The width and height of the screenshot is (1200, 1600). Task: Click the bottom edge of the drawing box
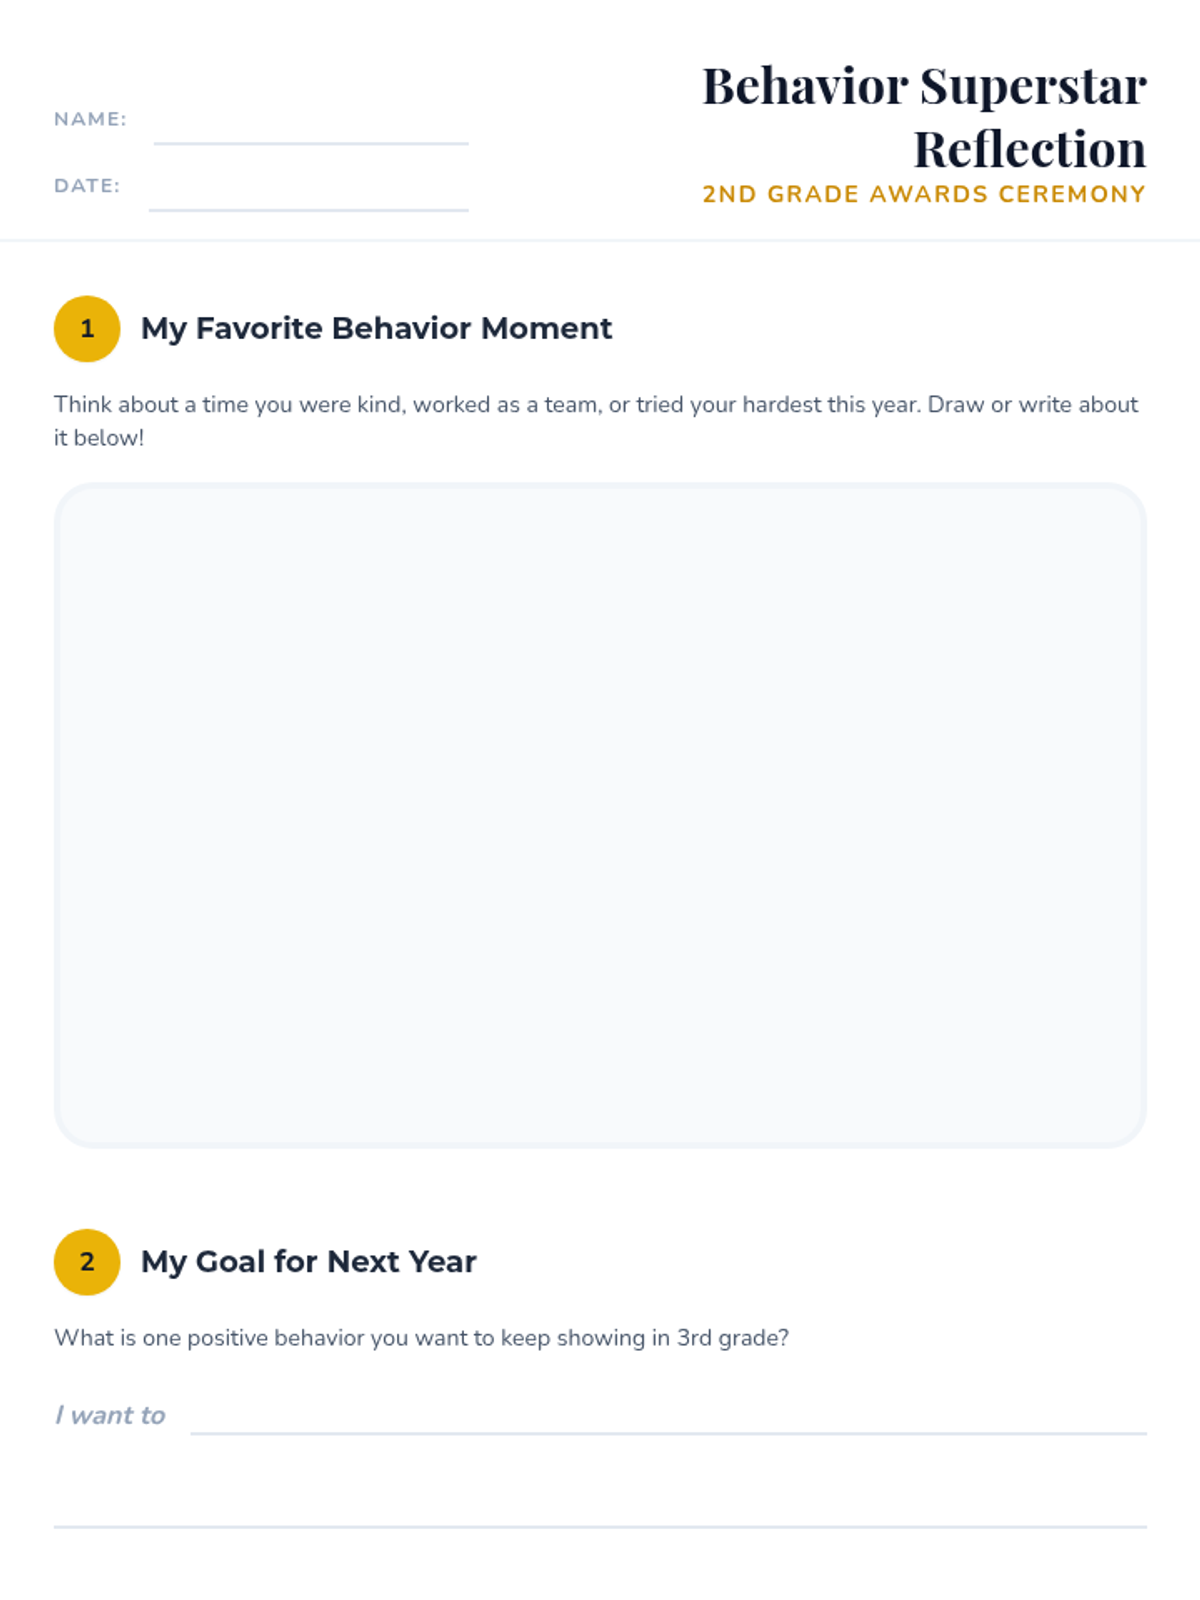coord(600,1145)
